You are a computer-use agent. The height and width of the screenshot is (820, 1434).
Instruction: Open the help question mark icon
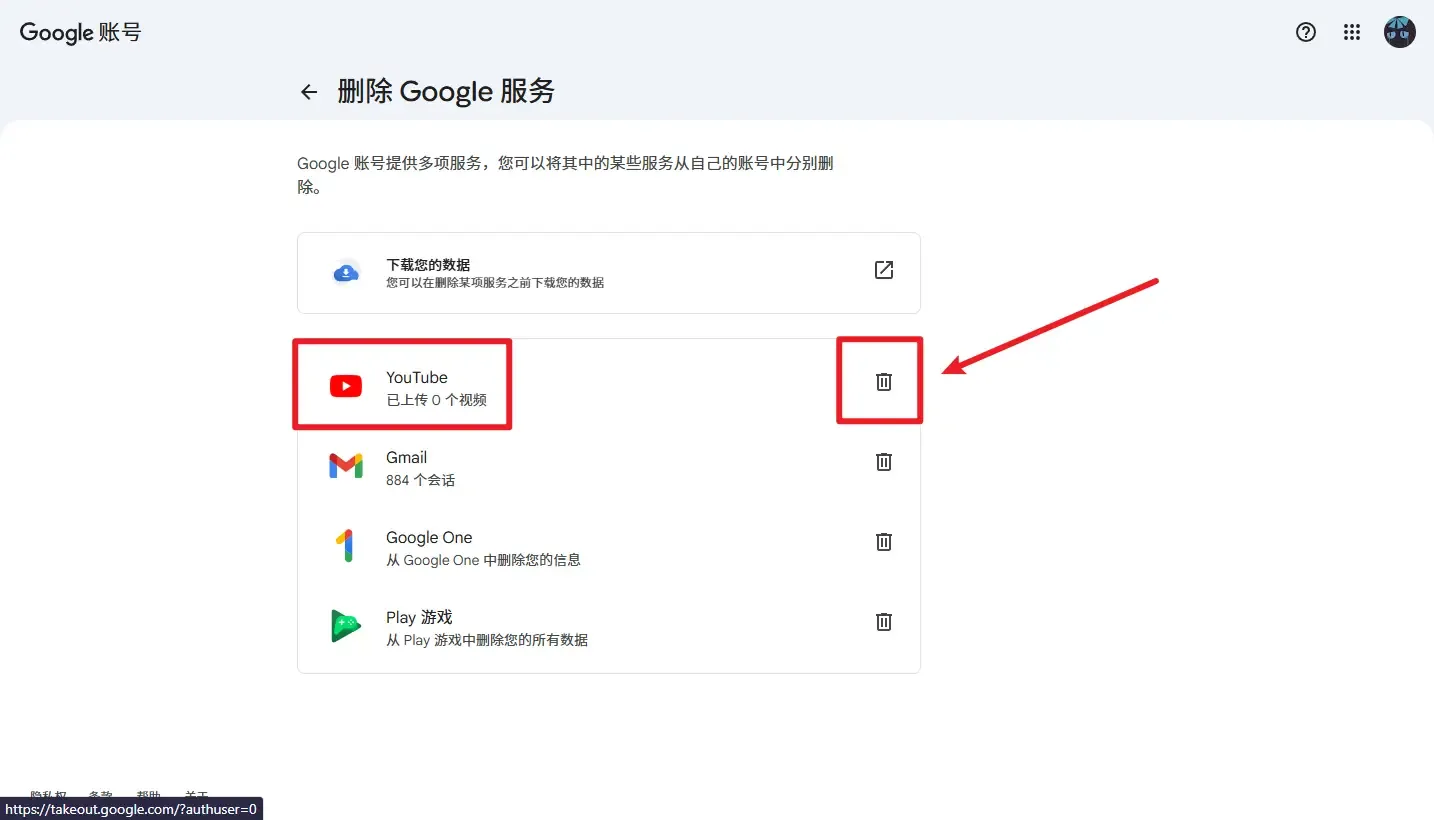pyautogui.click(x=1305, y=32)
